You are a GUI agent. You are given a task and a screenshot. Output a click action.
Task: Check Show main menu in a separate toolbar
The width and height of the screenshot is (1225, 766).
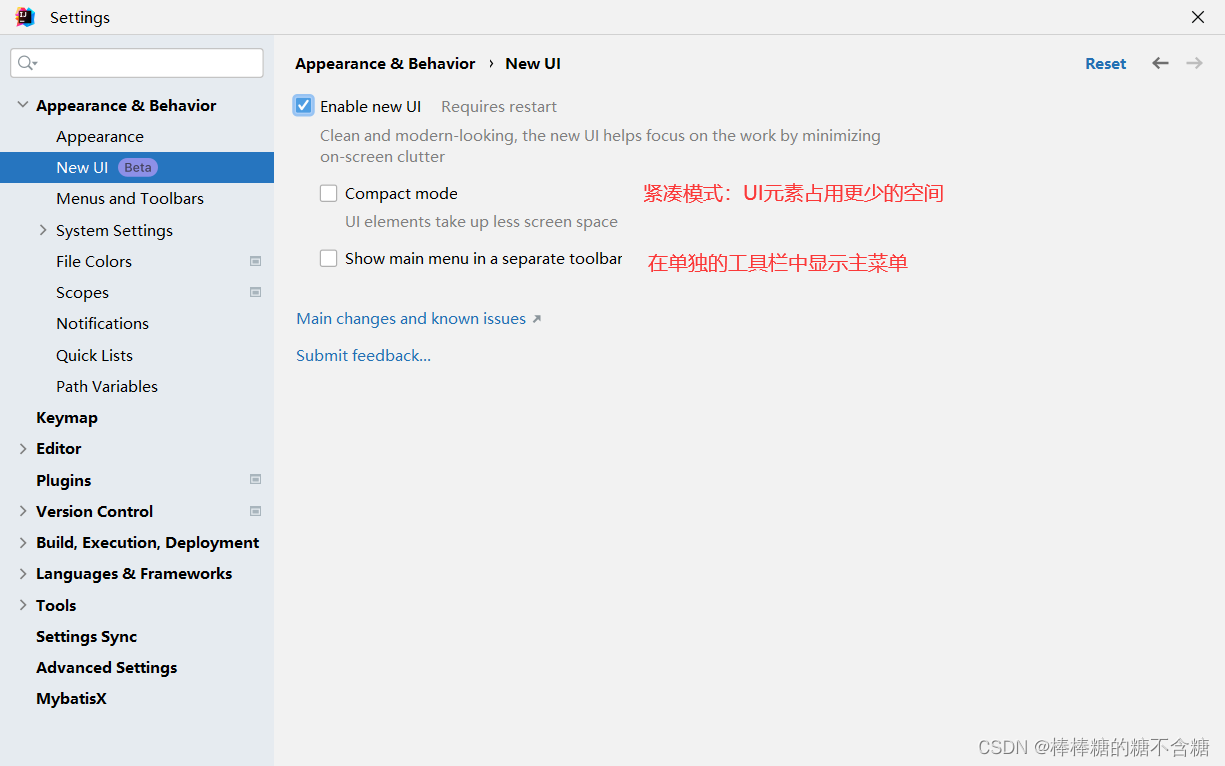click(x=328, y=258)
